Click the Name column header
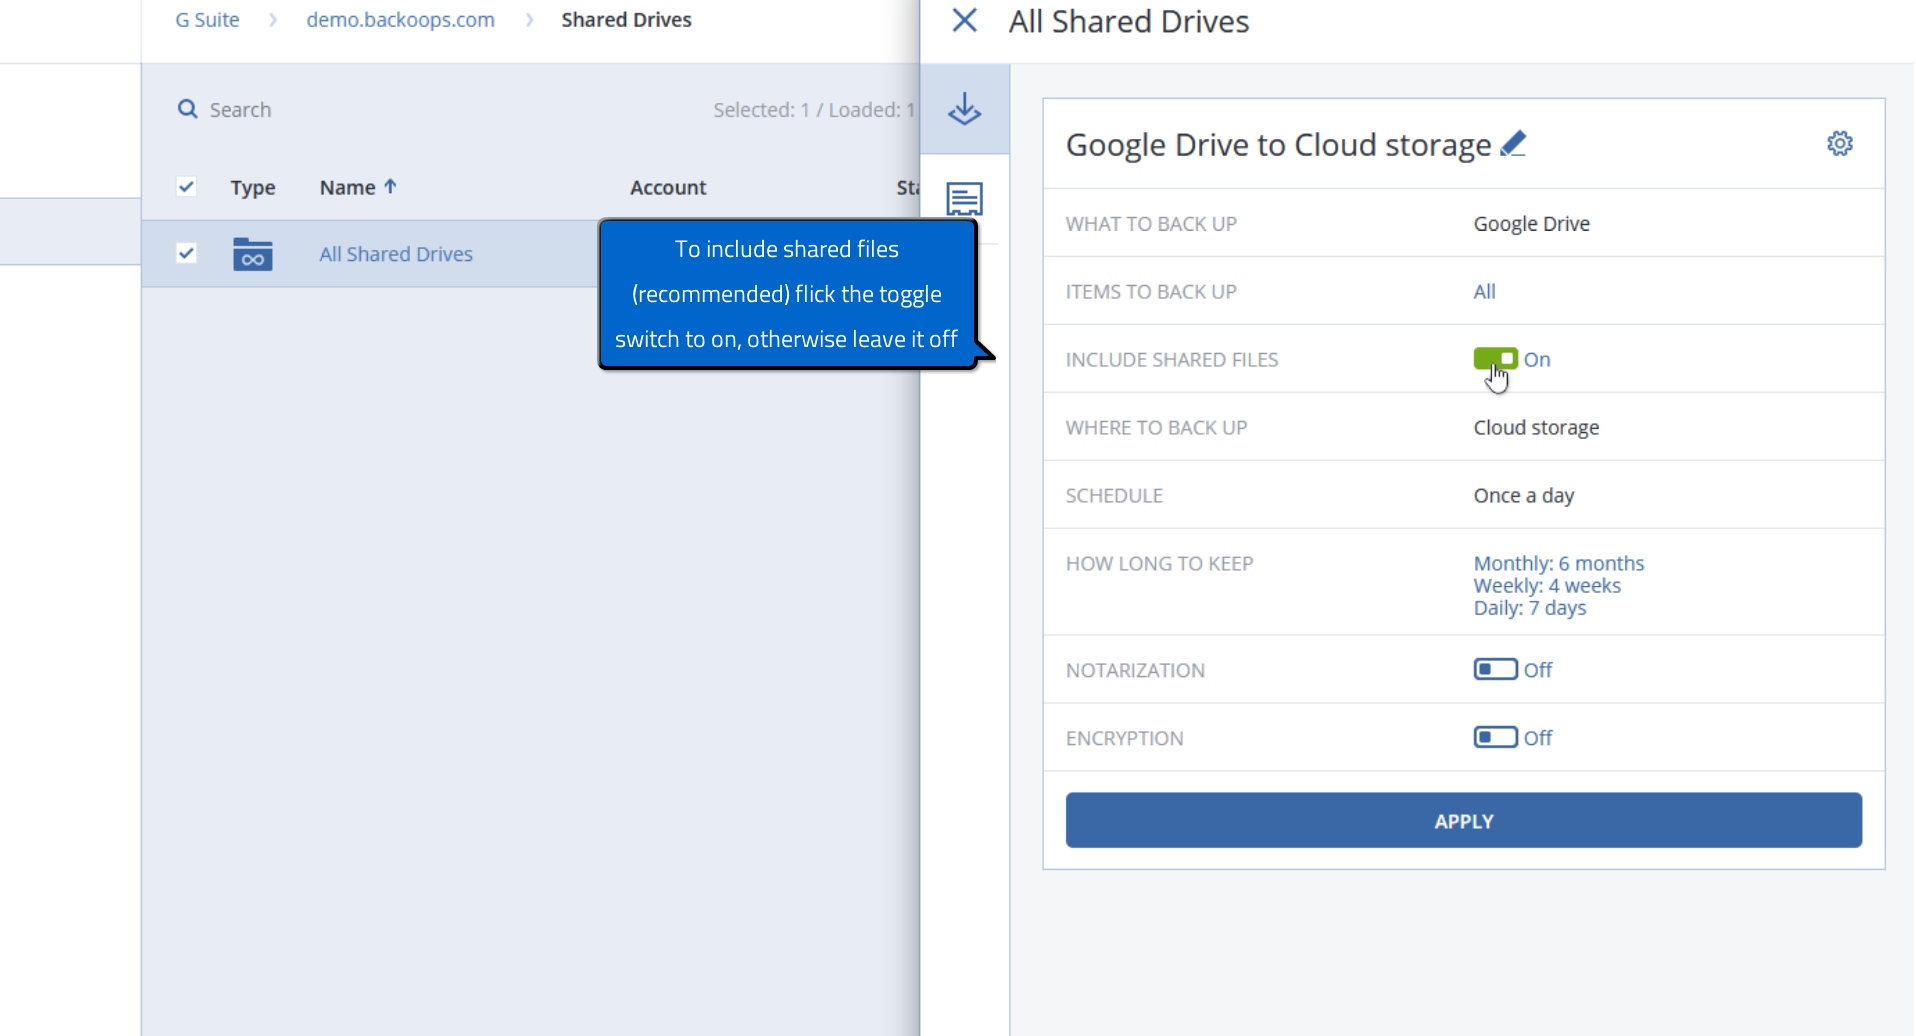This screenshot has height=1036, width=1916. pyautogui.click(x=347, y=187)
